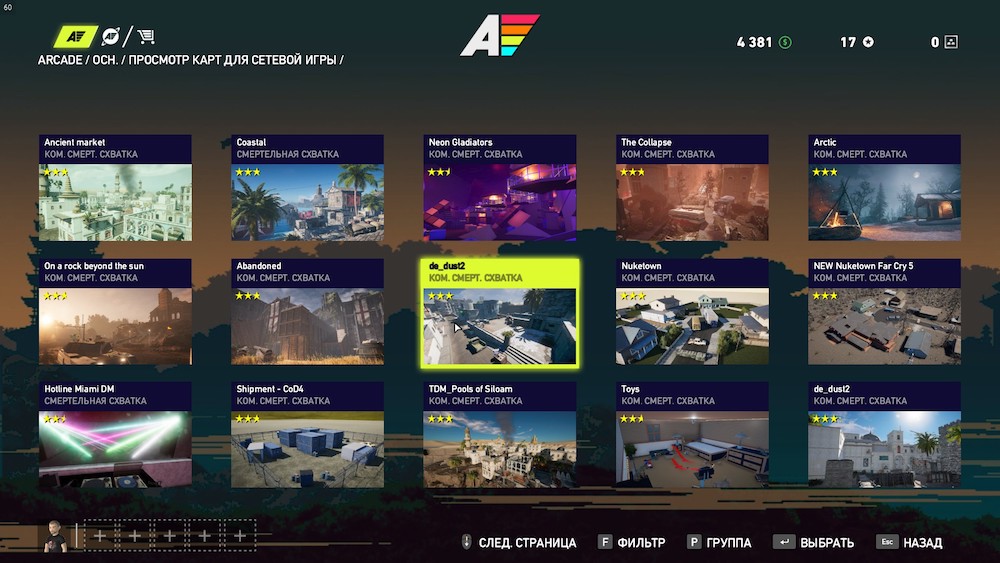This screenshot has height=563, width=1000.
Task: Click the green dollar currency icon
Action: tap(785, 42)
